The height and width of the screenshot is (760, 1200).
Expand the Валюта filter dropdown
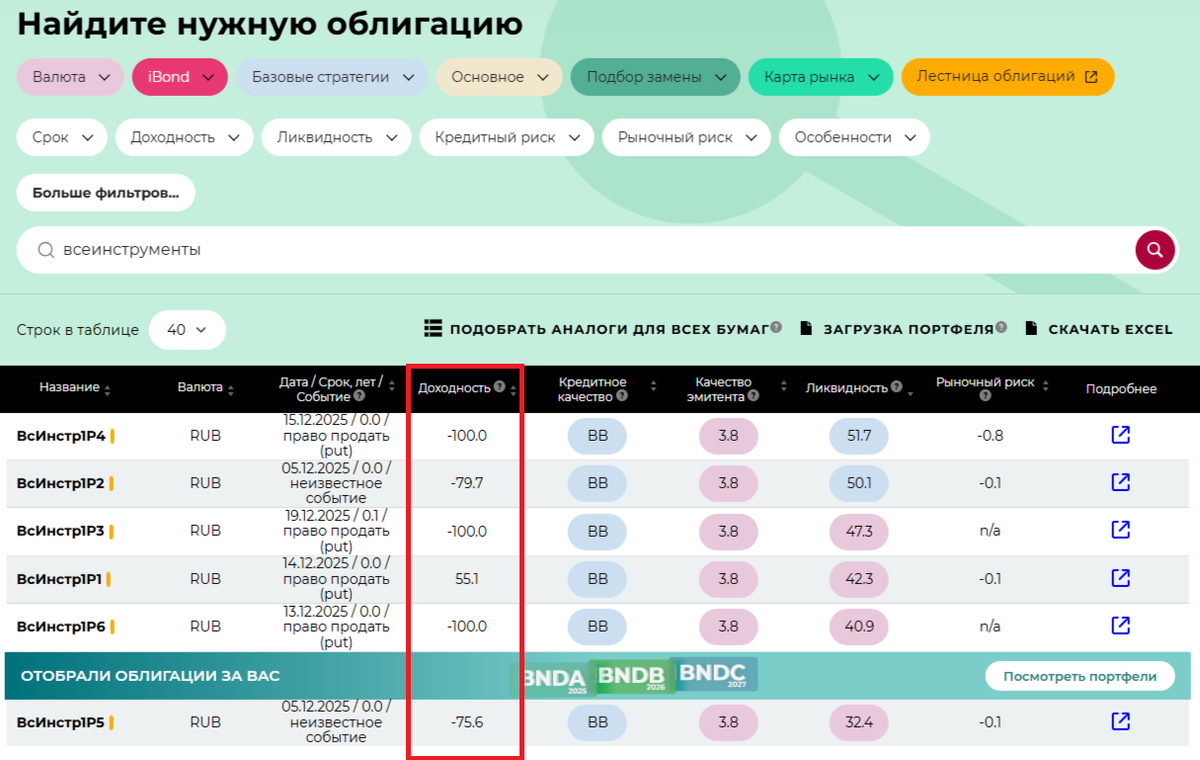70,77
